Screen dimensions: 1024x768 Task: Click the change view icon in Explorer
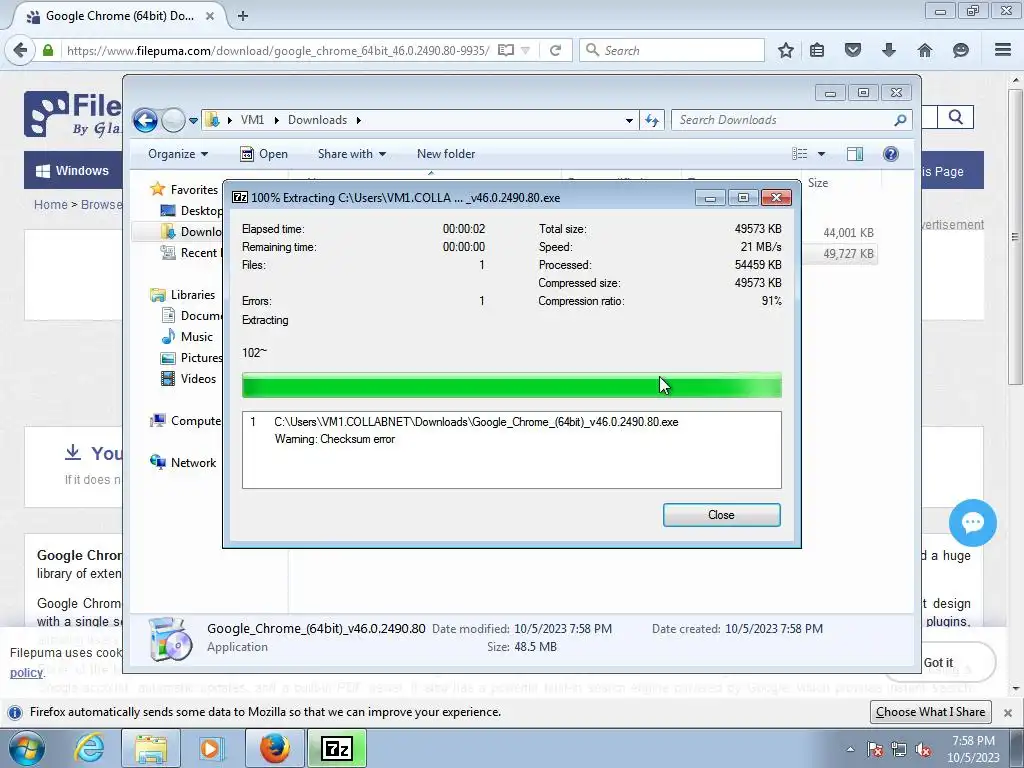[x=799, y=153]
